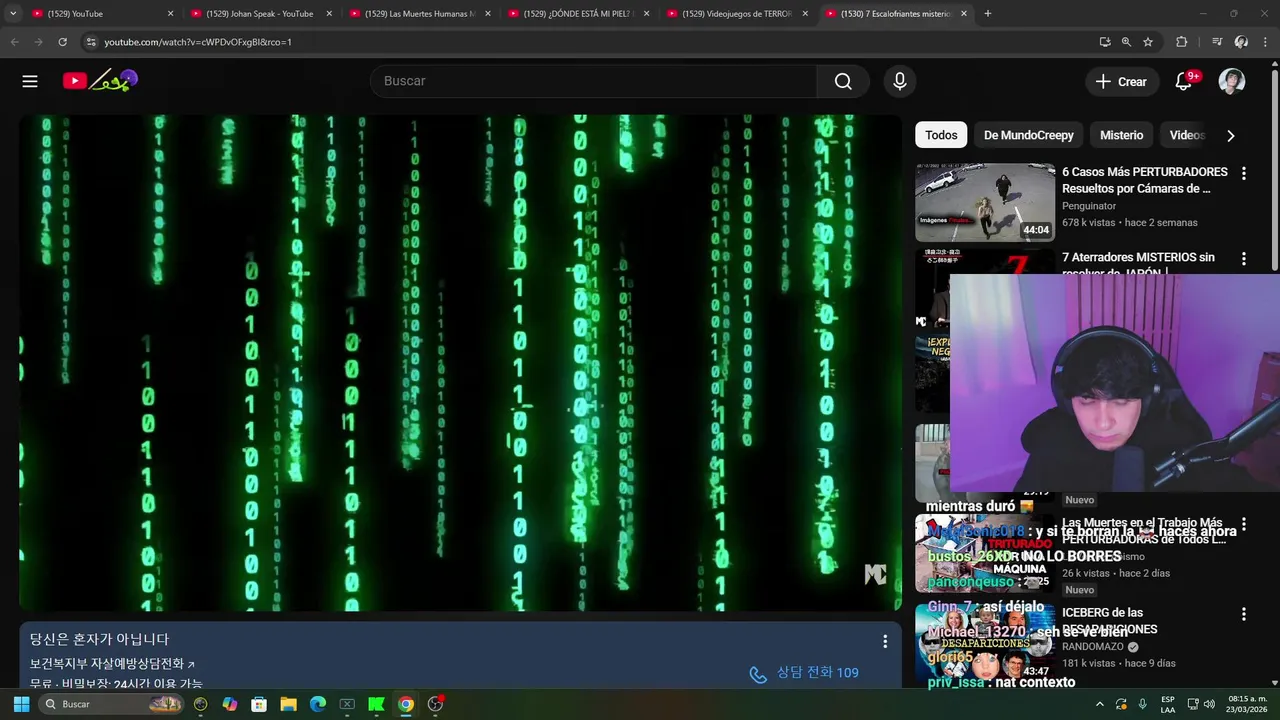
Task: Open options for 6 Casos Más PERTURBADORES video
Action: [x=1244, y=173]
